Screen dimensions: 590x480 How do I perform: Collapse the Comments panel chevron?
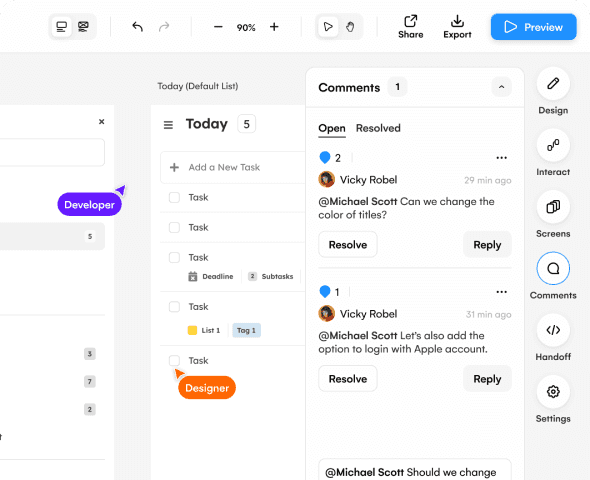tap(502, 87)
